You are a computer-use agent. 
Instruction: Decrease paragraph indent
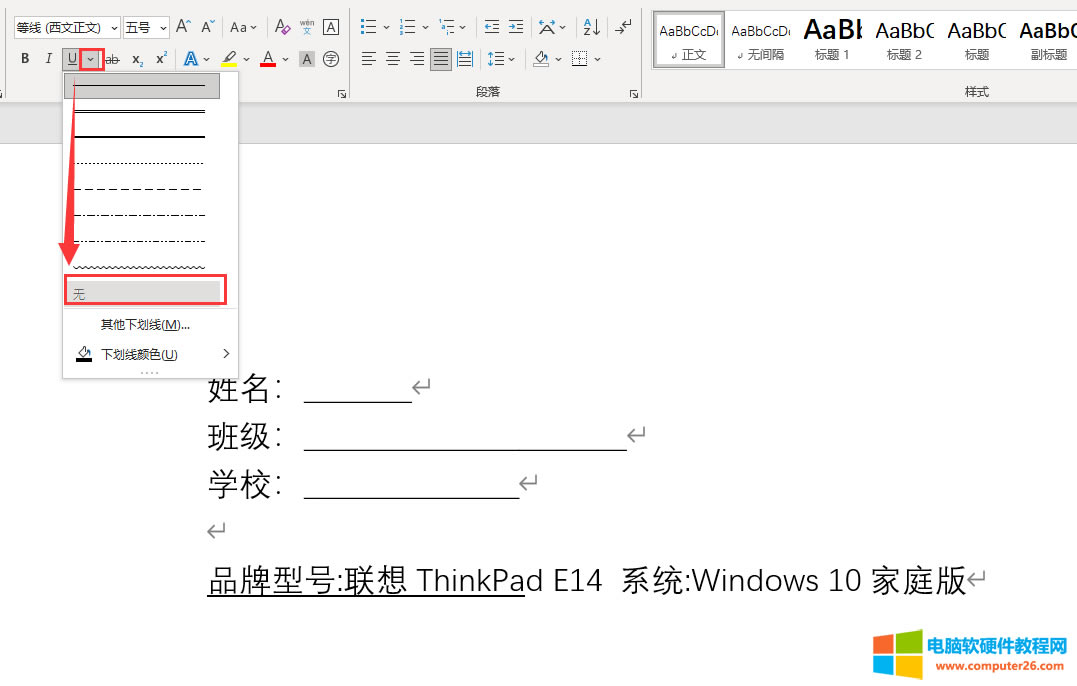(492, 27)
